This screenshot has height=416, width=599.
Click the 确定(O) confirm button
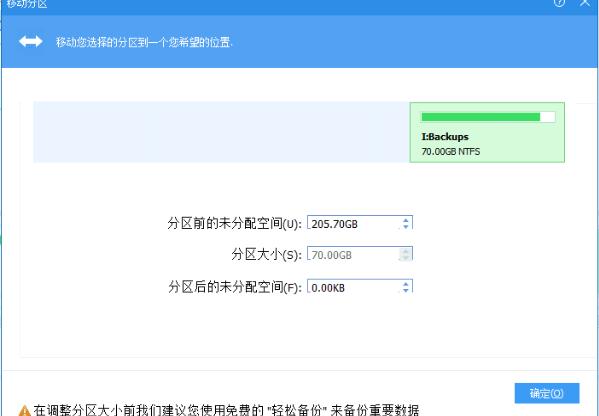click(547, 393)
